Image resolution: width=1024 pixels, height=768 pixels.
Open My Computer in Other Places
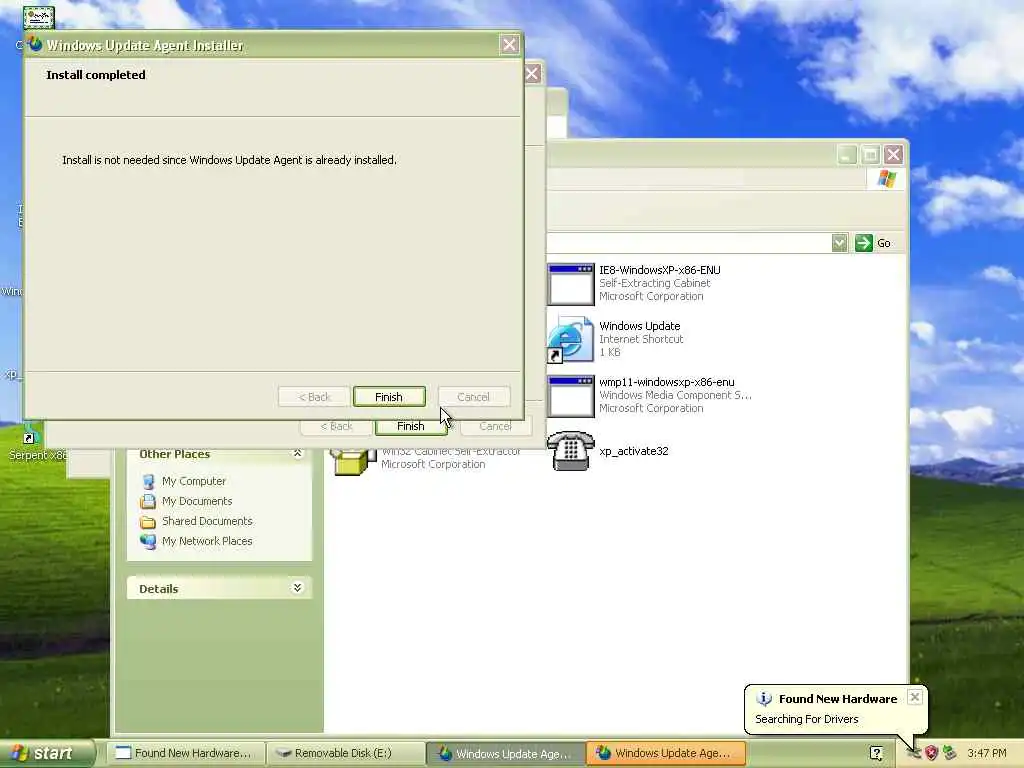tap(193, 481)
